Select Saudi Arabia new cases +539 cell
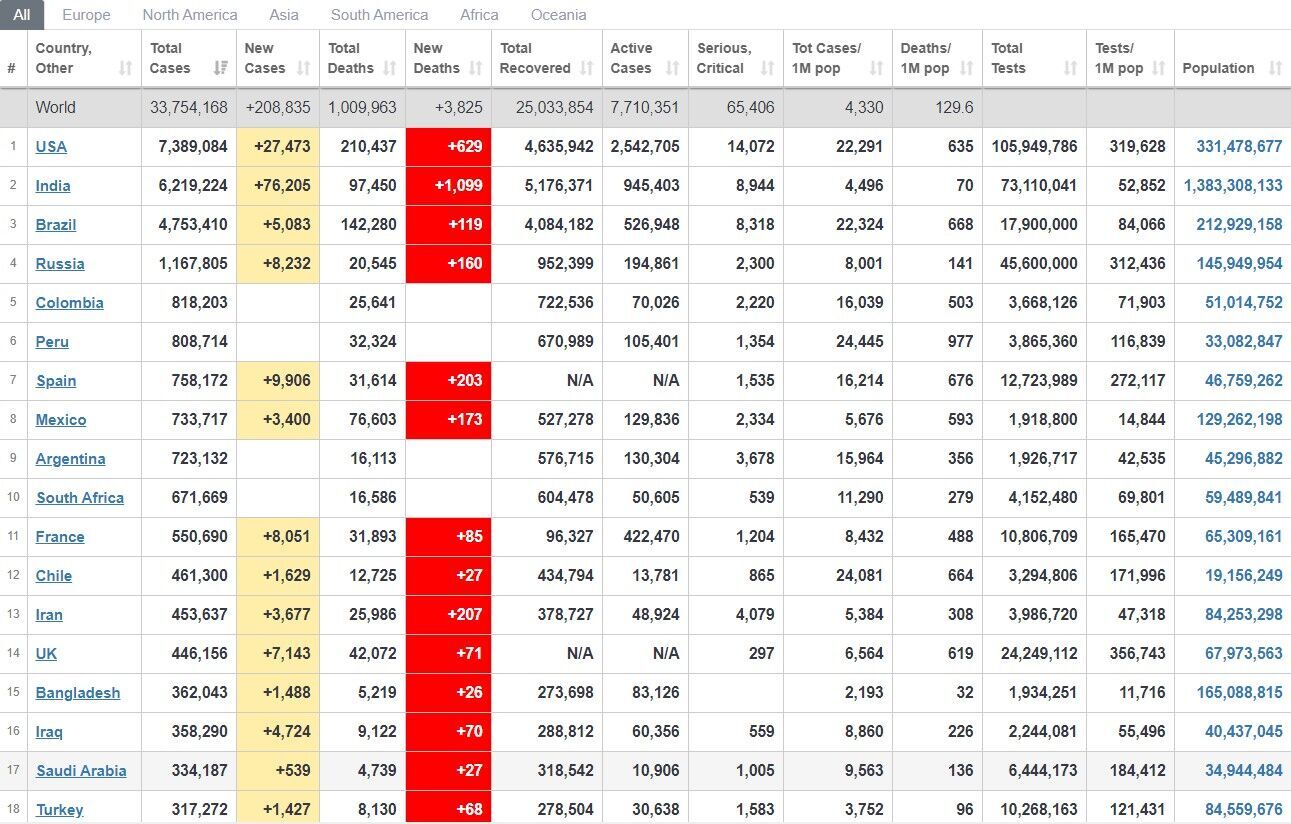This screenshot has height=824, width=1291. pos(278,770)
